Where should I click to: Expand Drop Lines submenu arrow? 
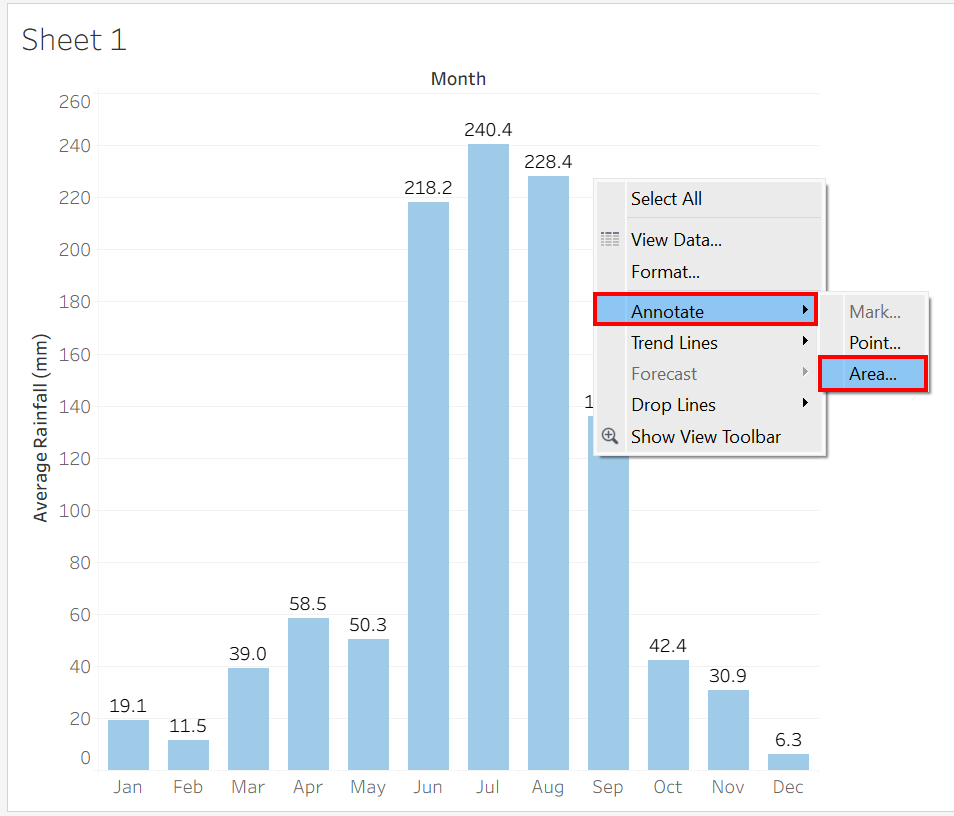point(805,403)
